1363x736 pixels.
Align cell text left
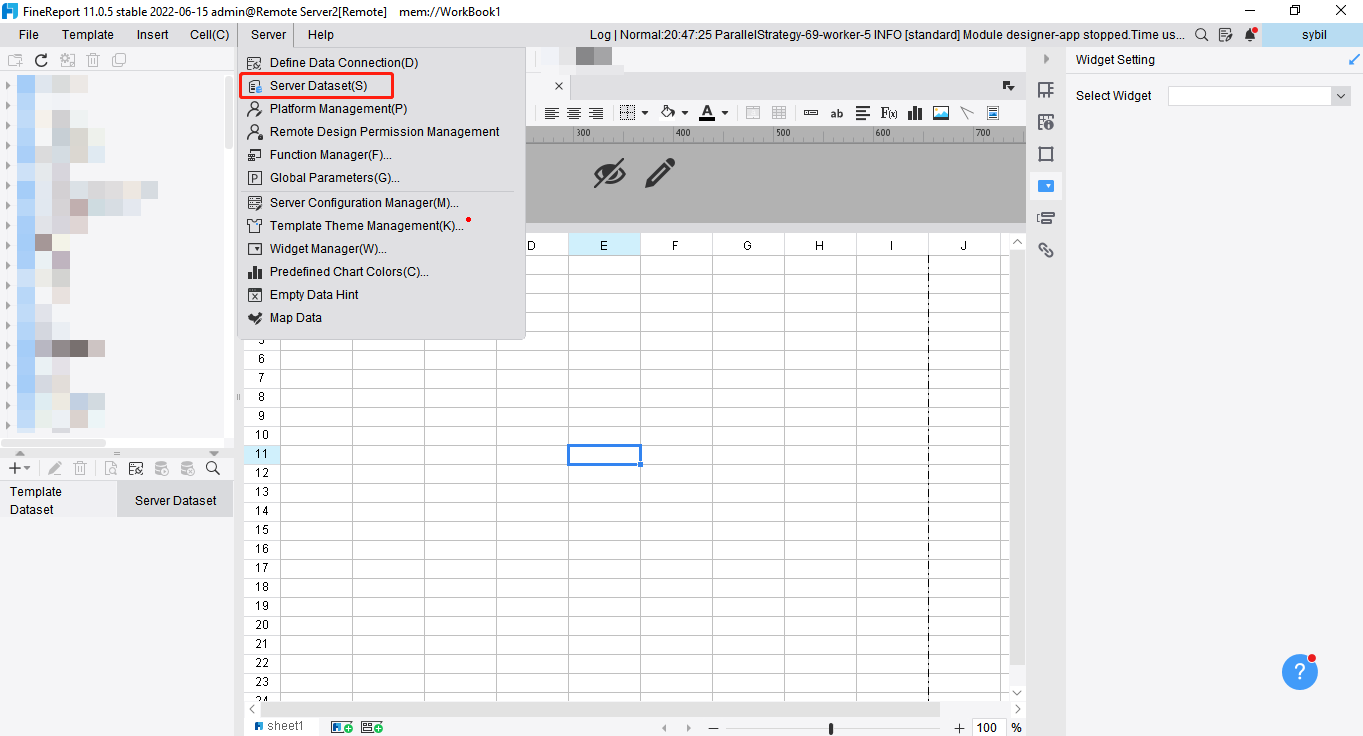point(552,113)
